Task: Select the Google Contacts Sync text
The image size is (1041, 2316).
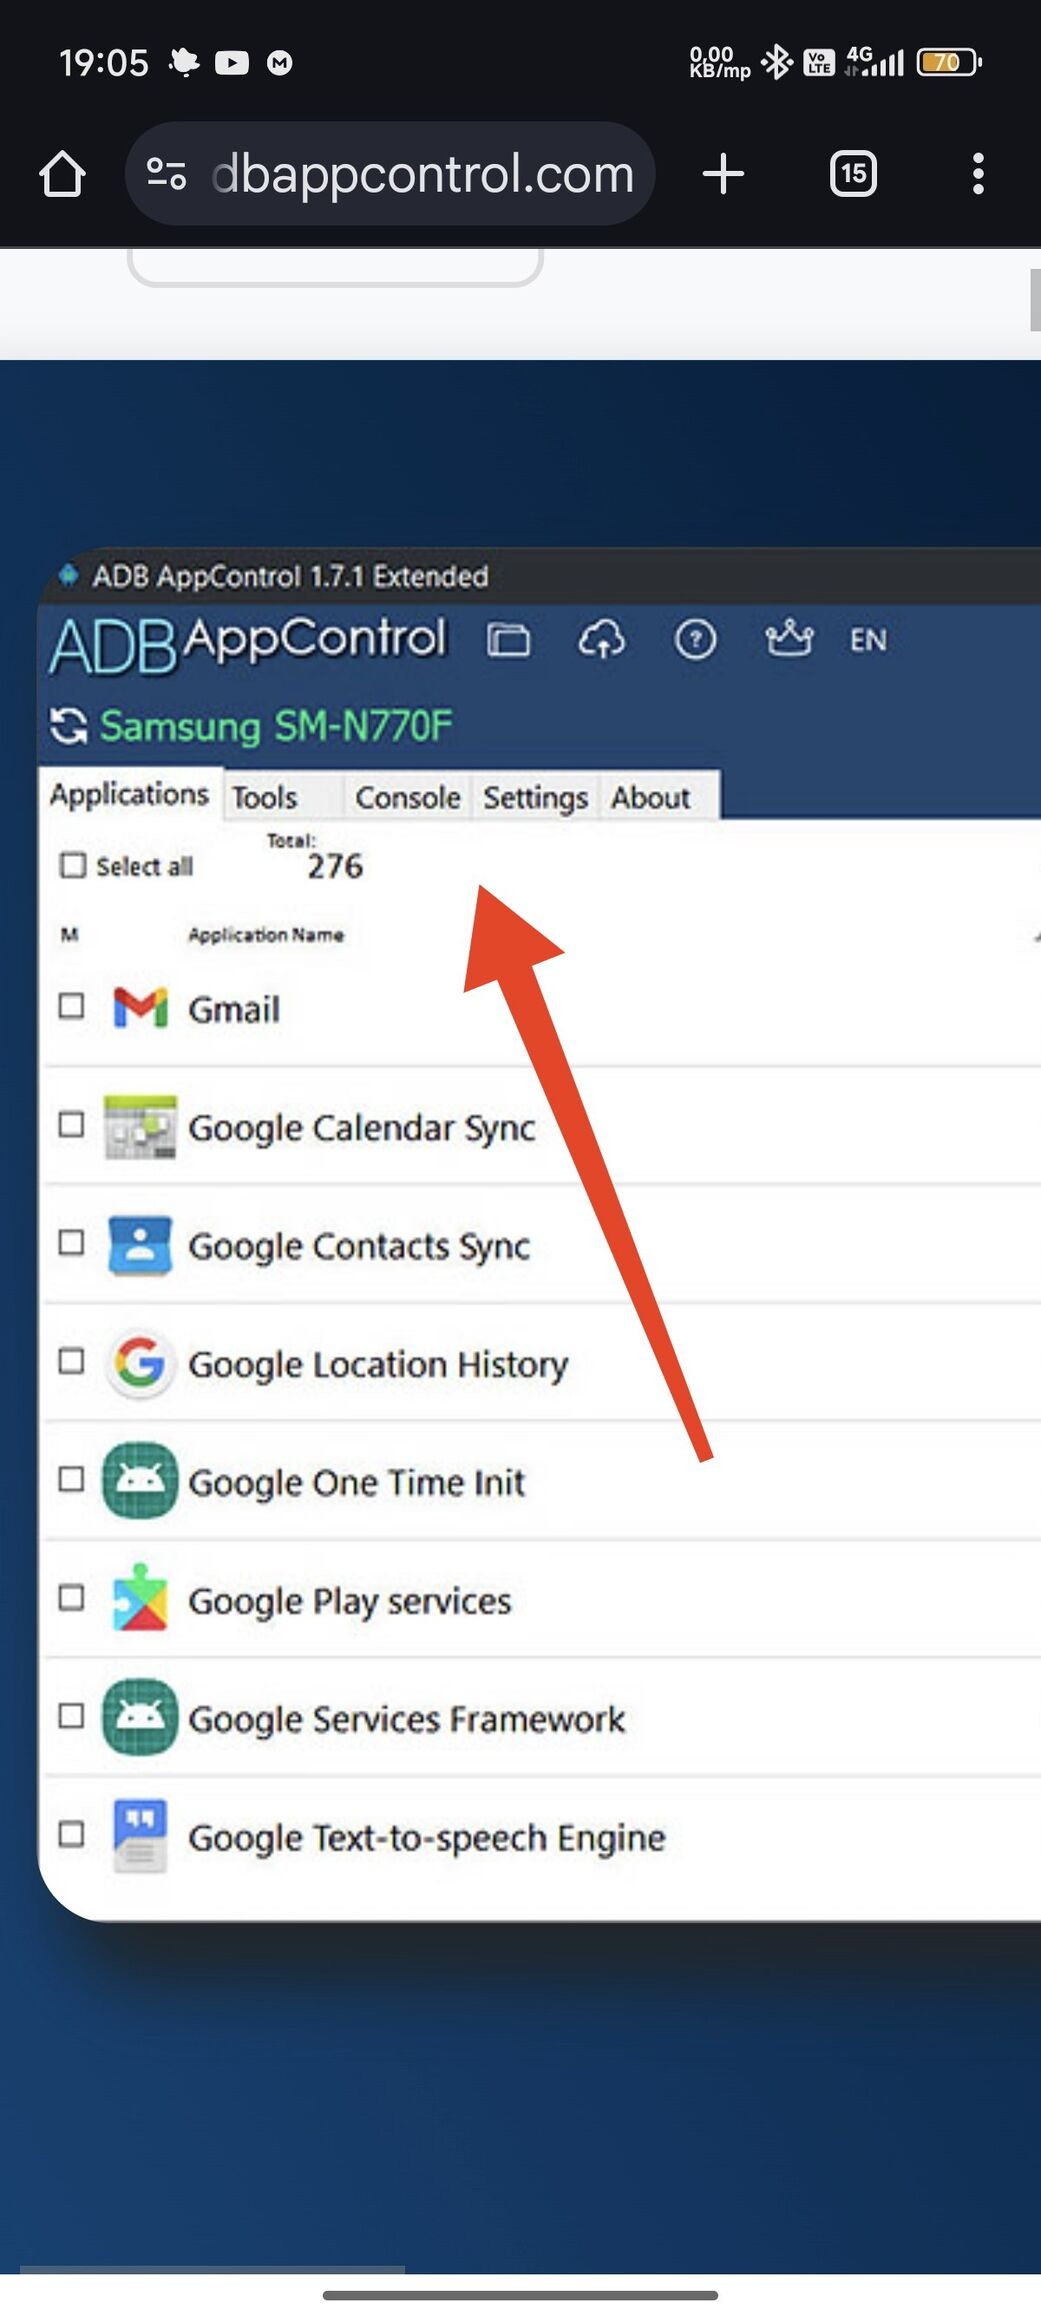Action: (x=359, y=1246)
